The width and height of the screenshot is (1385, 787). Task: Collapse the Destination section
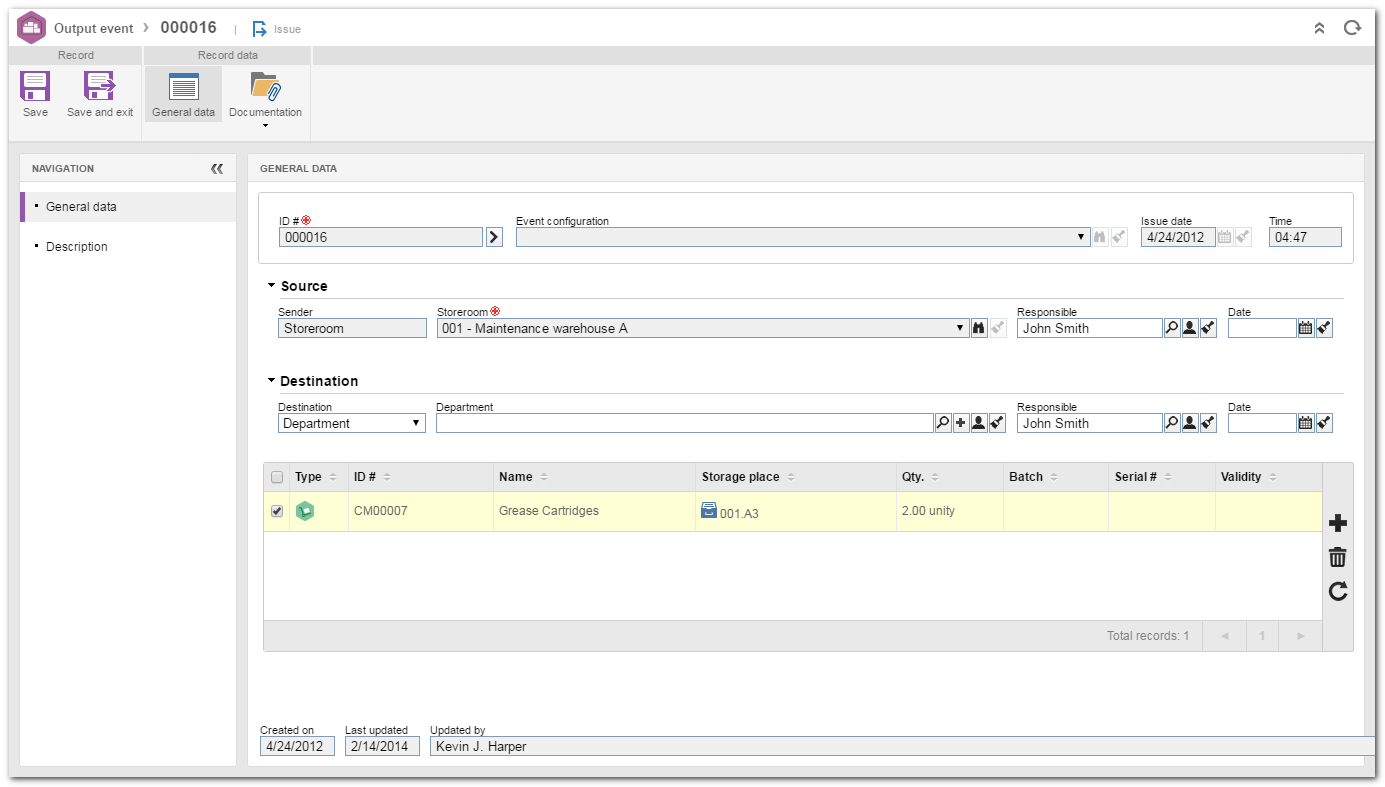click(x=271, y=381)
